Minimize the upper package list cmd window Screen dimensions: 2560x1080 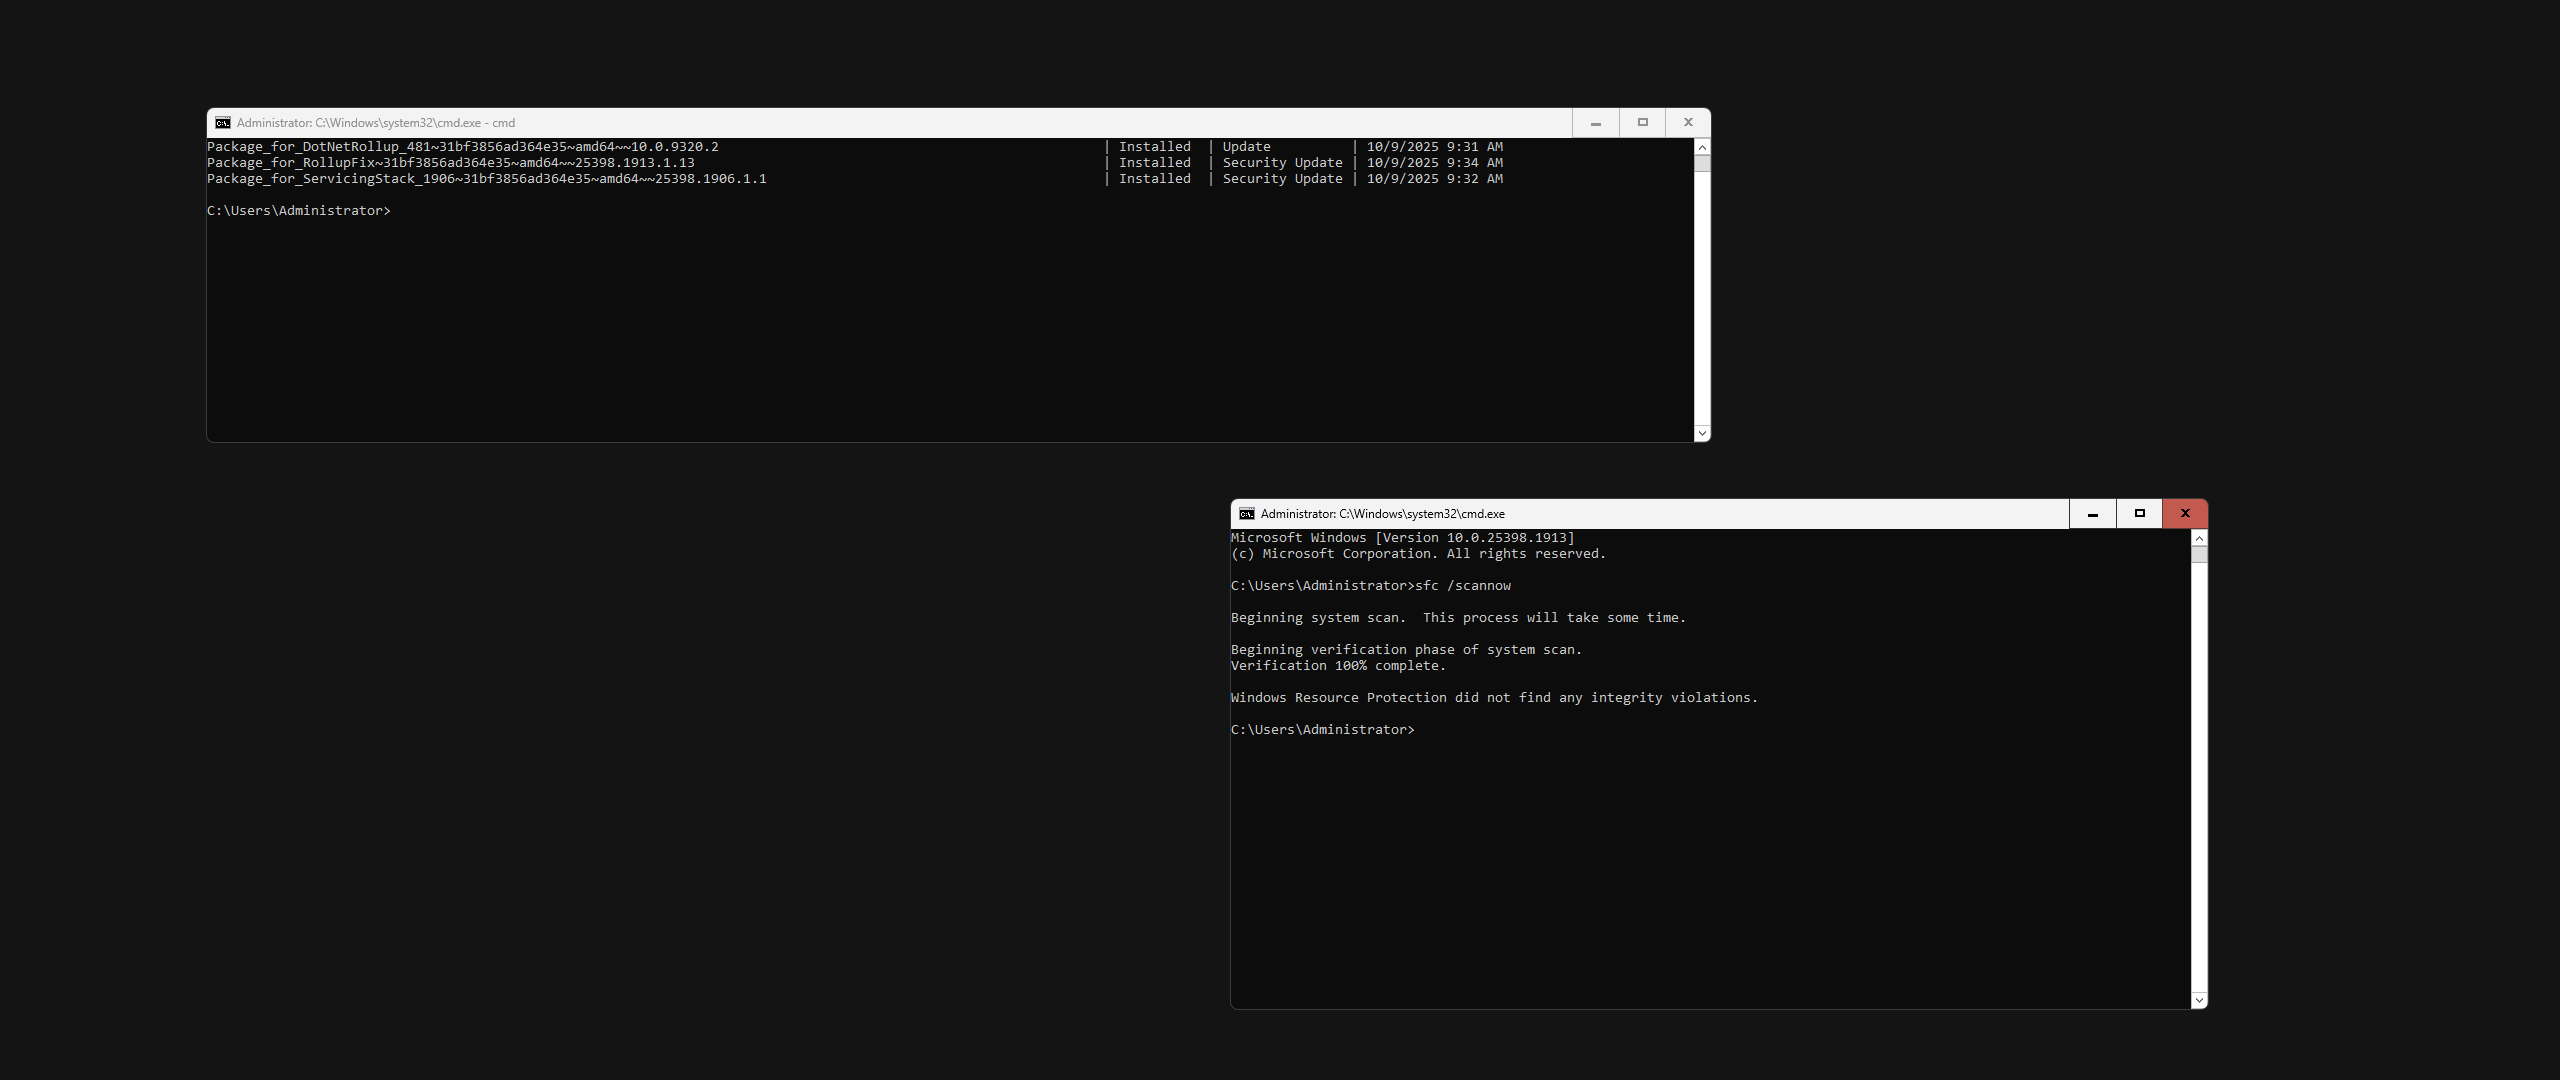click(x=1596, y=123)
